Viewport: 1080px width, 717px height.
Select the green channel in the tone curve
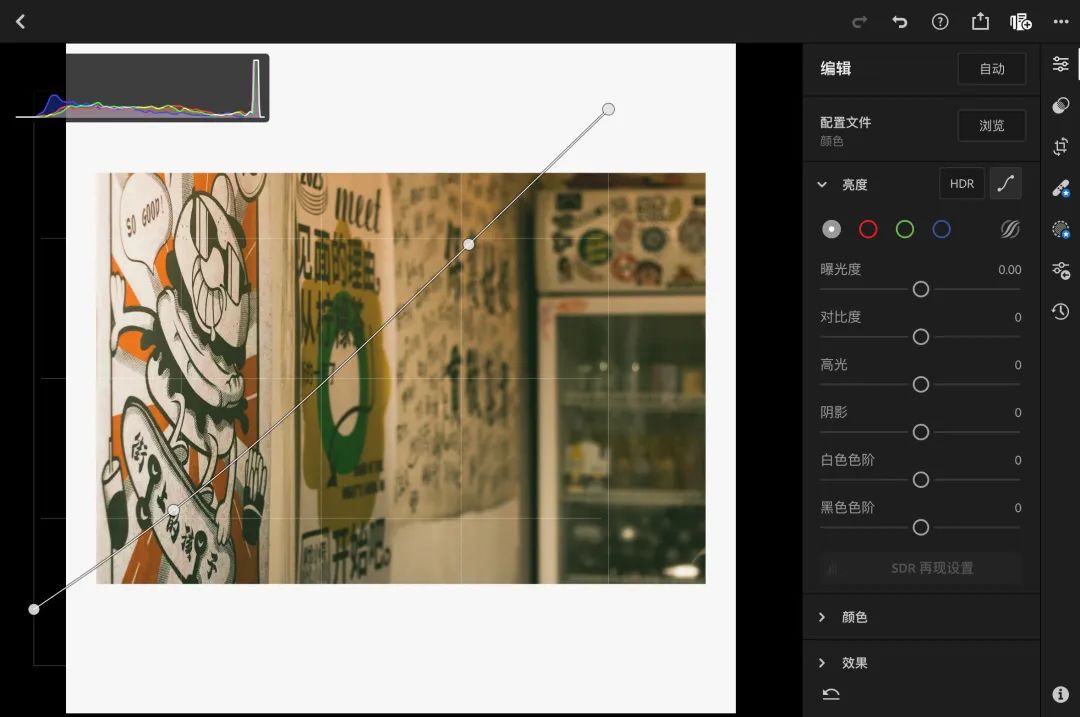click(x=904, y=229)
